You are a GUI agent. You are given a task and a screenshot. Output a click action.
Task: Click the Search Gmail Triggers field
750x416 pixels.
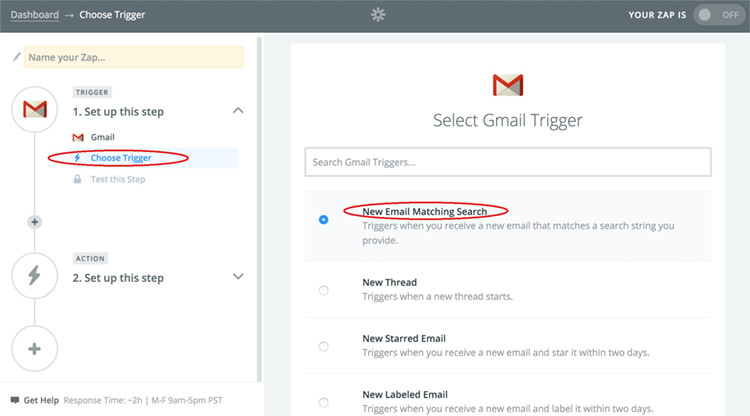point(508,162)
